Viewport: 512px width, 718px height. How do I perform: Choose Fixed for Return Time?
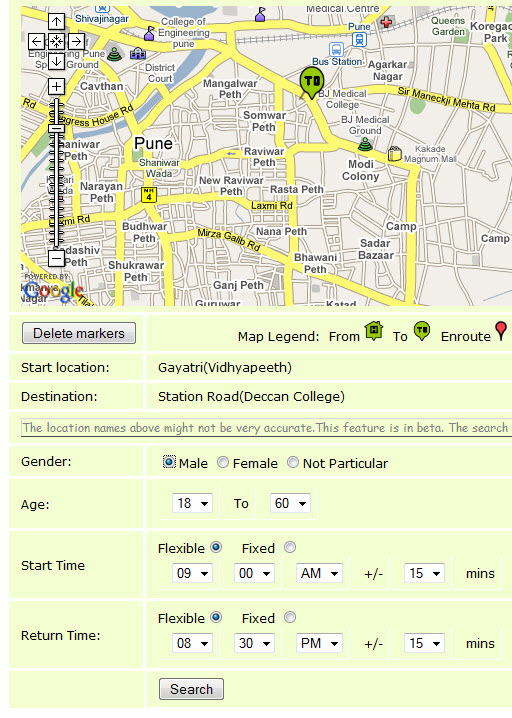[290, 617]
